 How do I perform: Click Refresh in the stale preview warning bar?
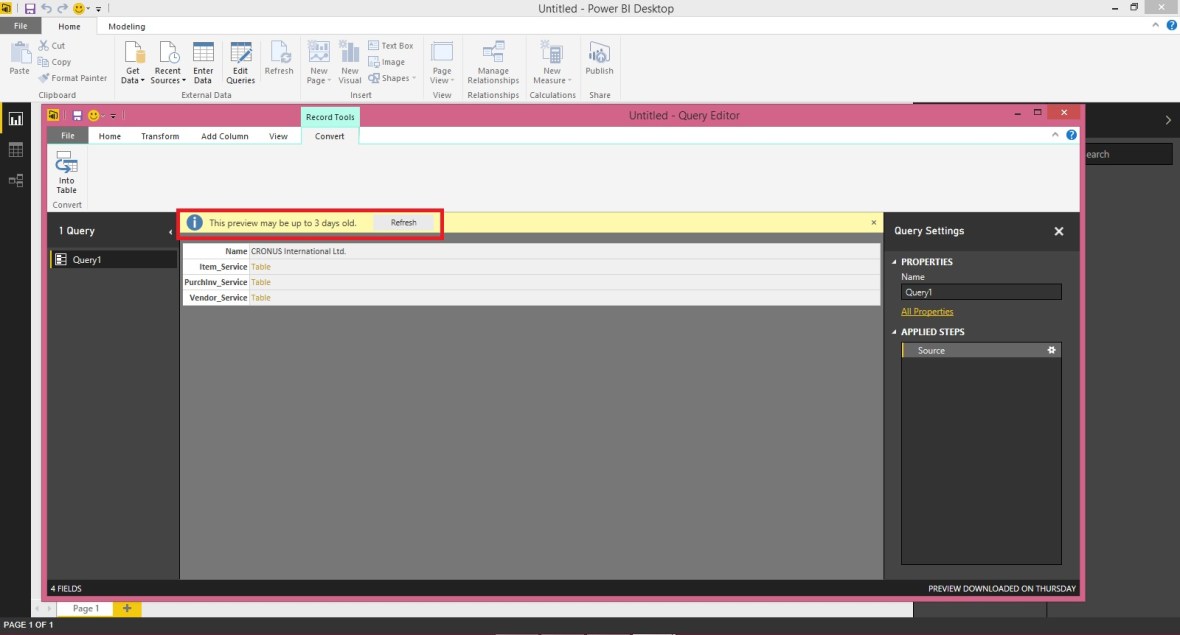(404, 222)
